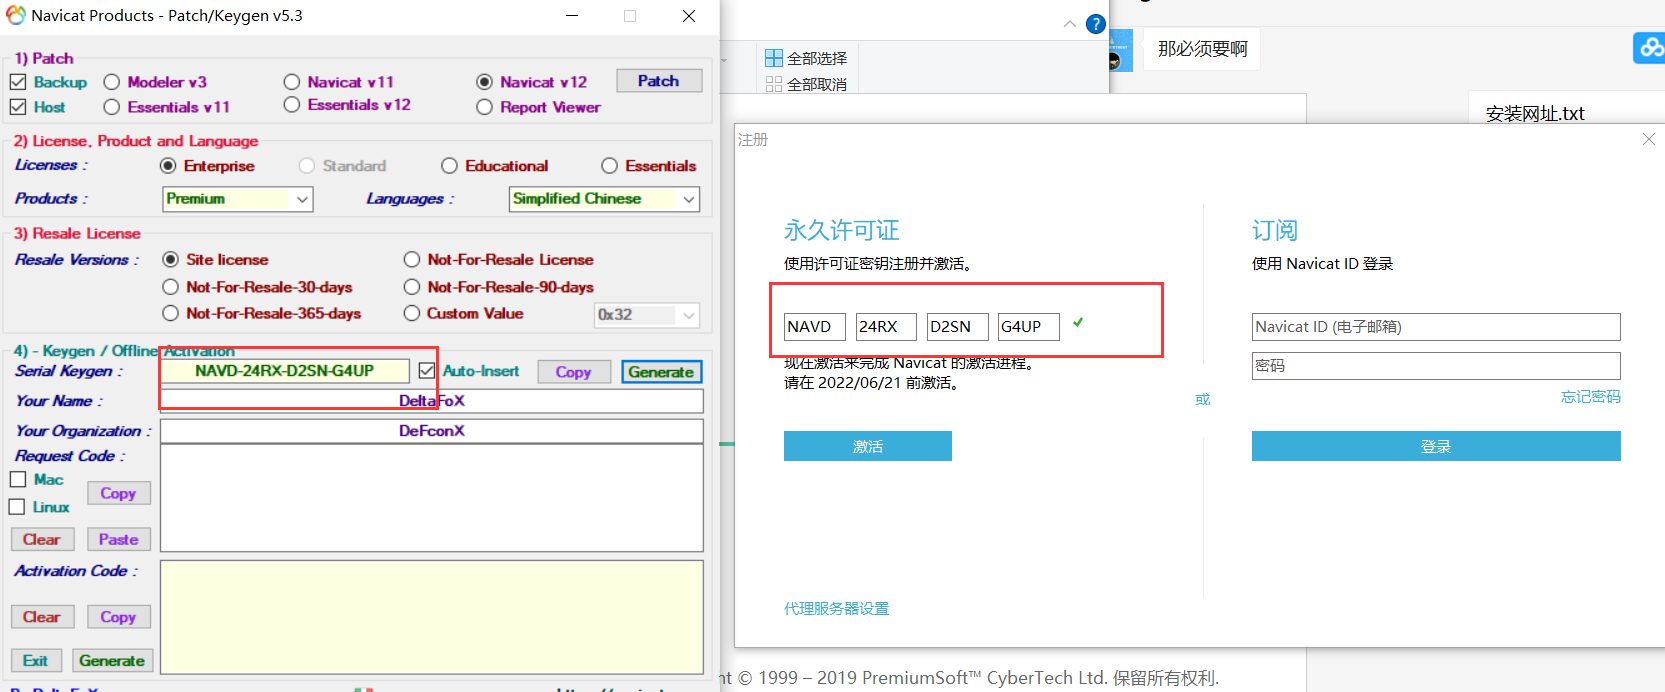Collapse the panel using the up chevron icon

(x=1070, y=24)
